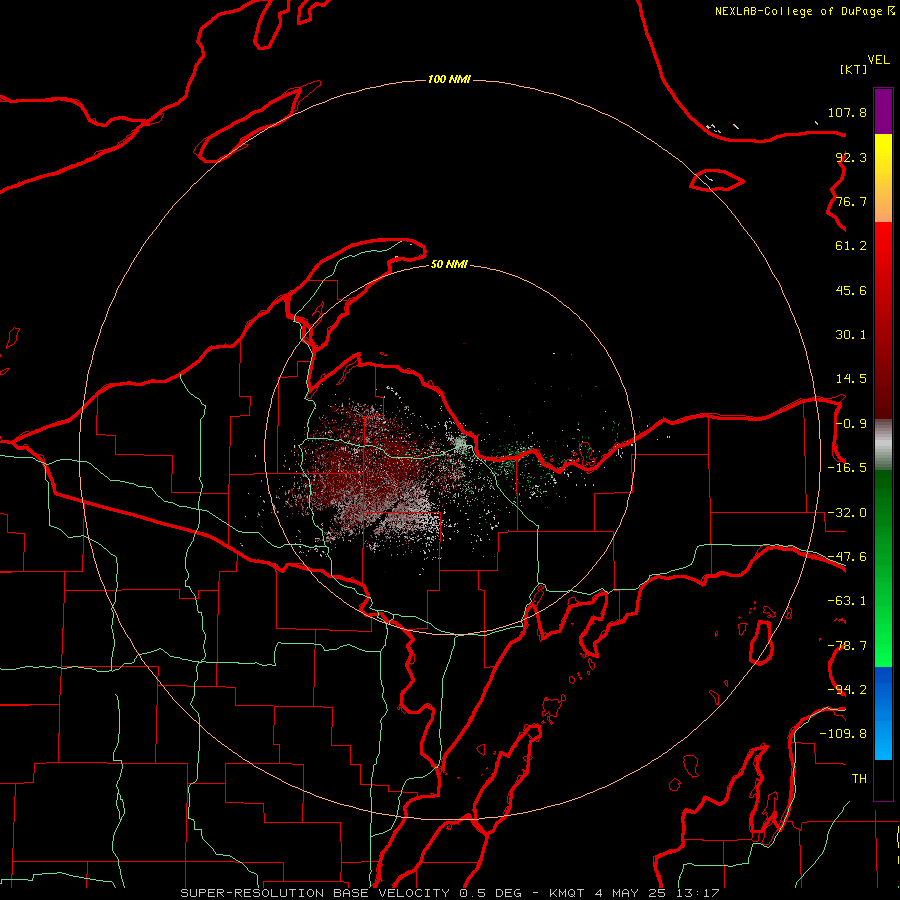Click the -16.5 velocity scale value
The height and width of the screenshot is (900, 900).
847,468
